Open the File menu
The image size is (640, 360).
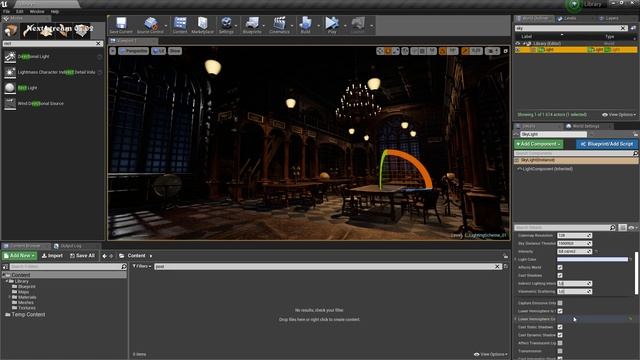[7, 11]
